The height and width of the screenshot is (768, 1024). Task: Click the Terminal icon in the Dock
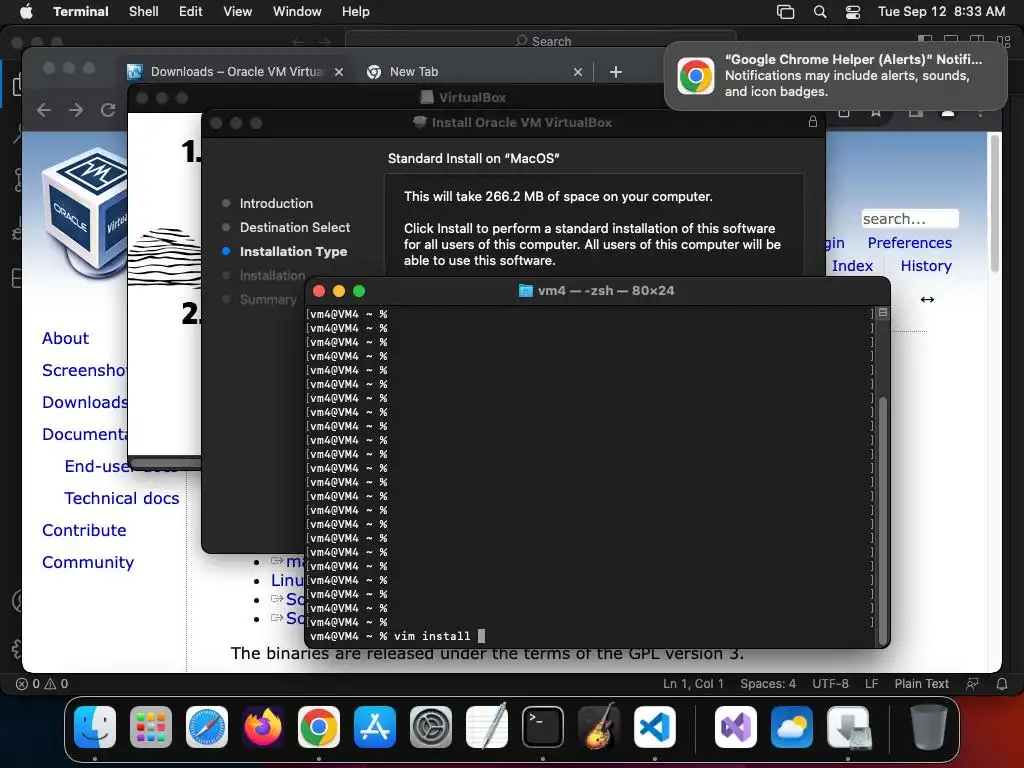pos(543,727)
